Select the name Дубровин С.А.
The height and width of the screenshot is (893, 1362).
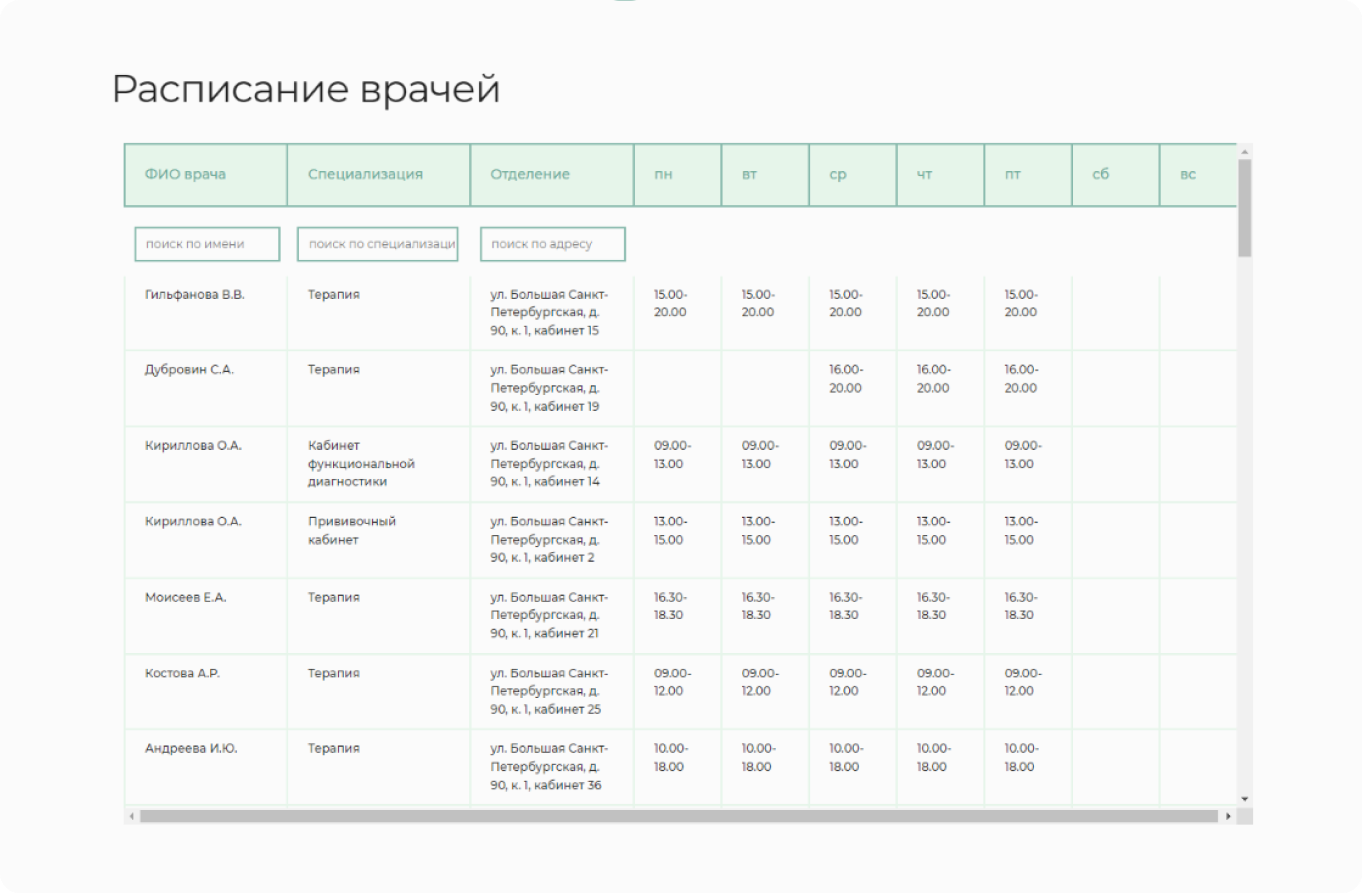click(190, 370)
